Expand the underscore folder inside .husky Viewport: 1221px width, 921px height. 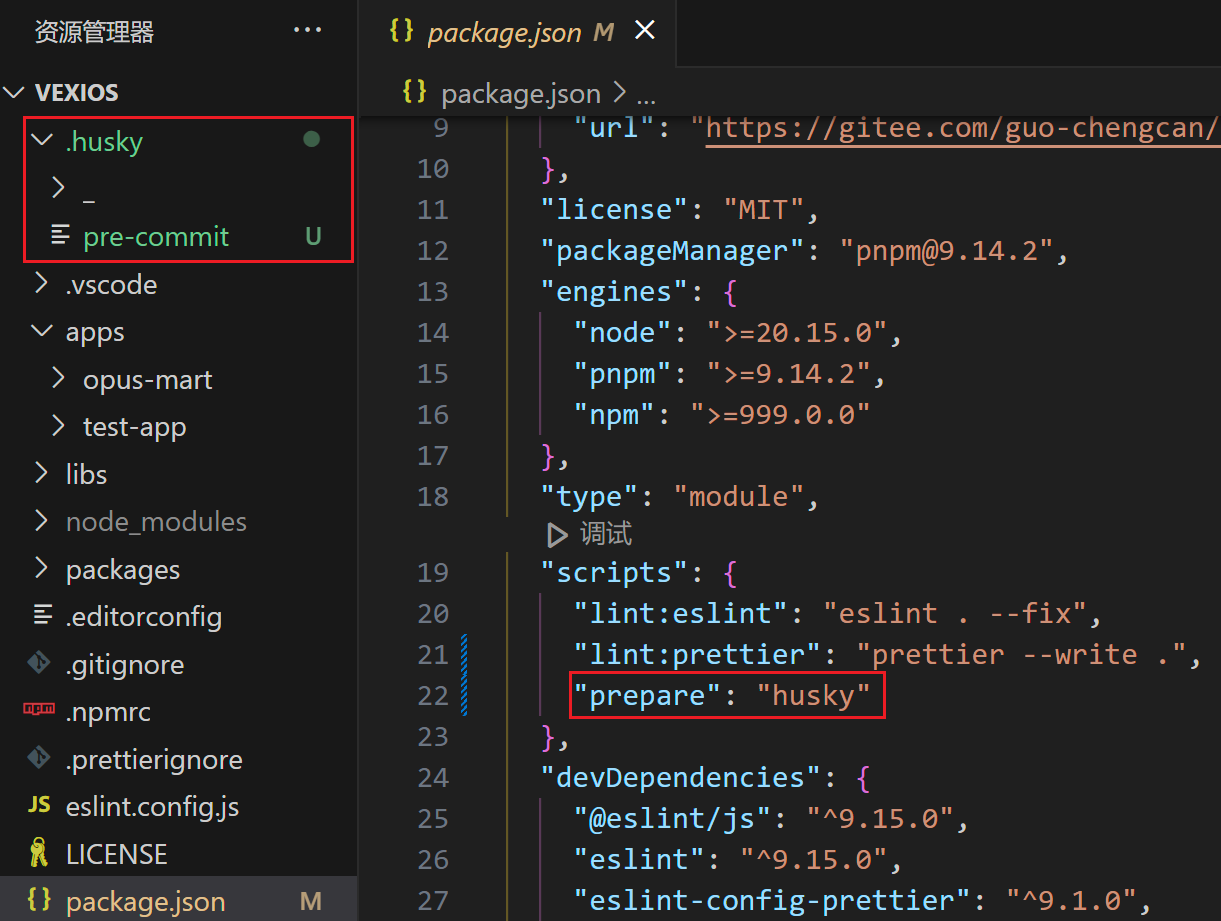58,188
